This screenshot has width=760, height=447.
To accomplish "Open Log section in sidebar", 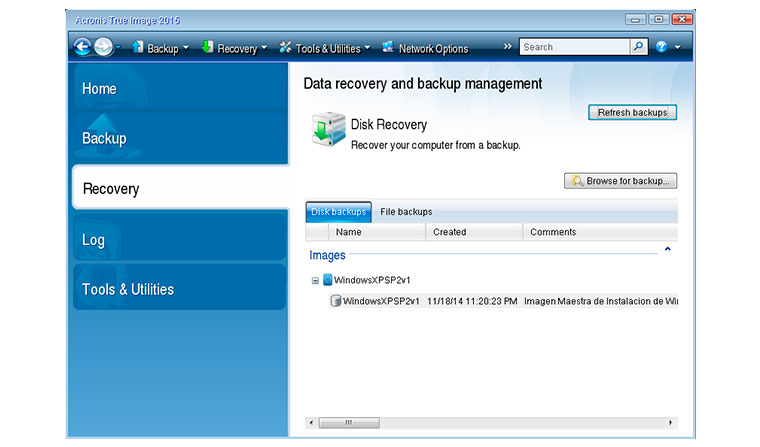I will click(179, 238).
